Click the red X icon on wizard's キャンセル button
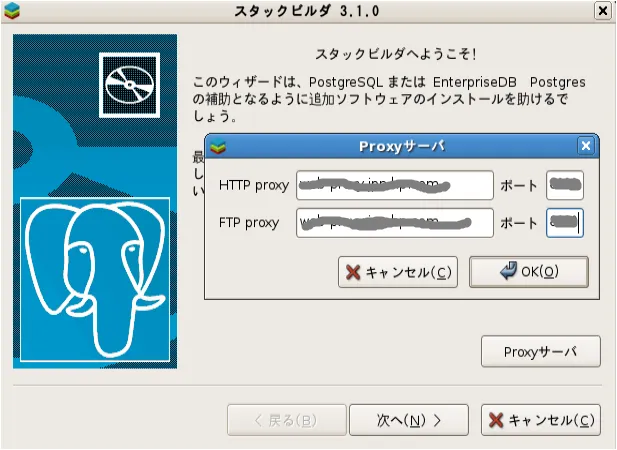Image resolution: width=617 pixels, height=450 pixels. point(496,420)
